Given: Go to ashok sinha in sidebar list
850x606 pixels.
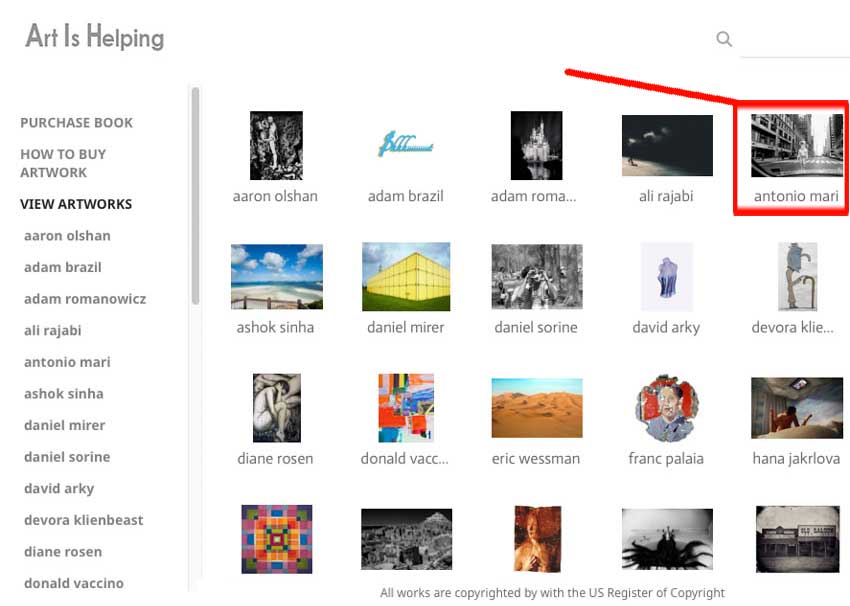Looking at the screenshot, I should click(64, 394).
